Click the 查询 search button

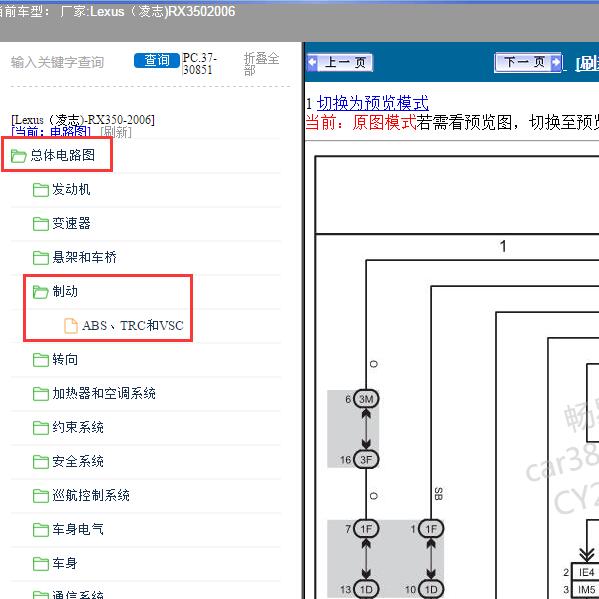click(x=157, y=61)
